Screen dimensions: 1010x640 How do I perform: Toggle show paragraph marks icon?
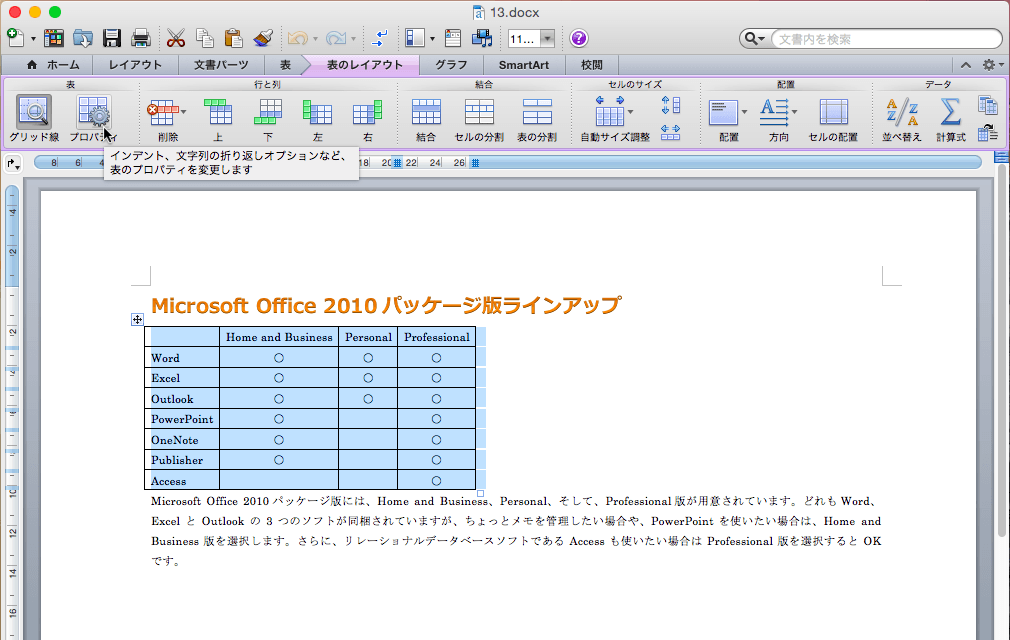point(379,39)
